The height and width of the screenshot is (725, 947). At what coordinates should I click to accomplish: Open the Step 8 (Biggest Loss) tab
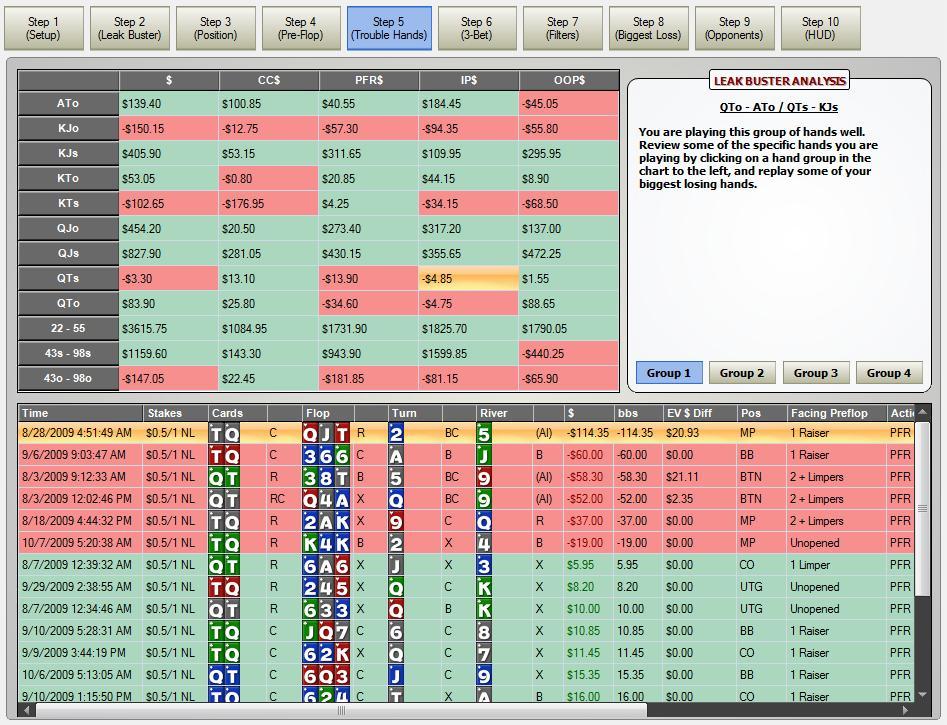pos(647,28)
